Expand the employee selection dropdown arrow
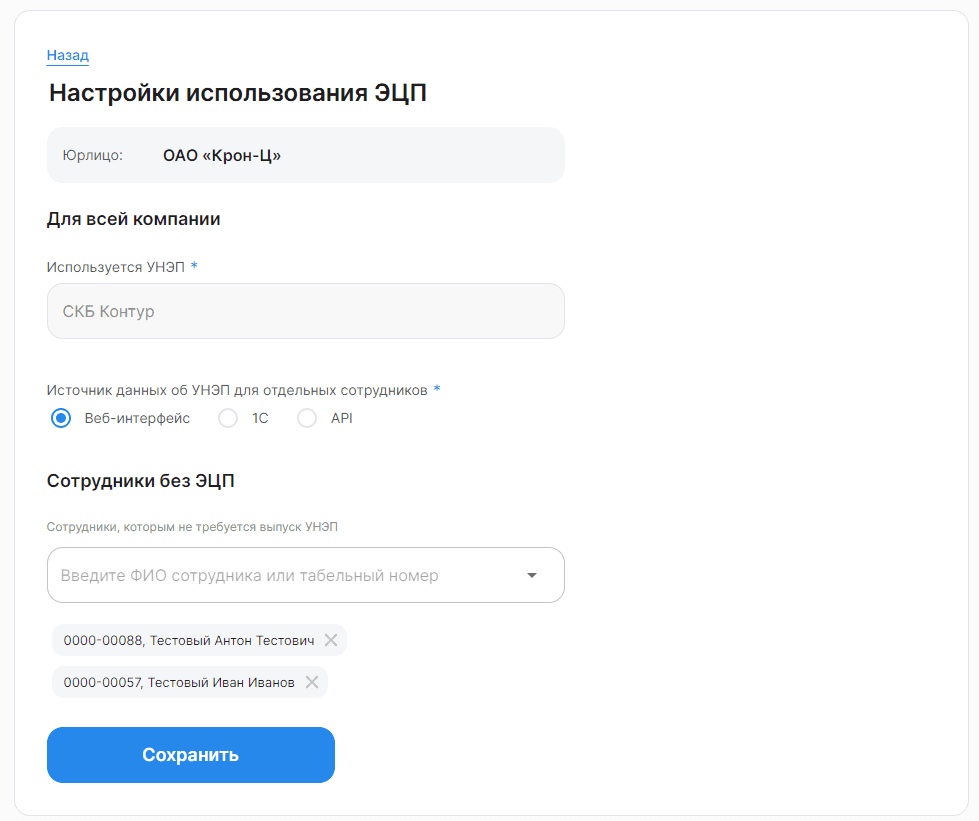Image resolution: width=979 pixels, height=821 pixels. click(x=532, y=575)
